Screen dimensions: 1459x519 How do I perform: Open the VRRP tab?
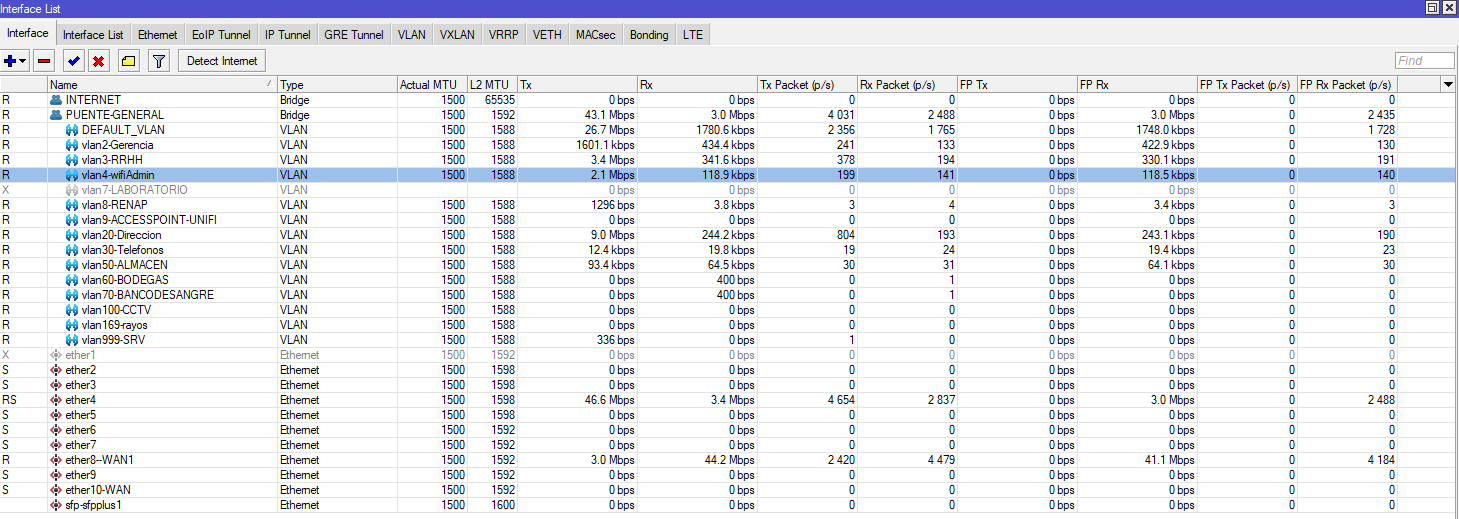(x=504, y=35)
